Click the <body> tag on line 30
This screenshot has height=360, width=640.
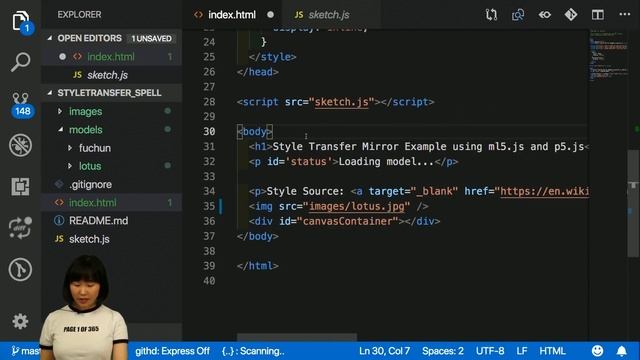(255, 131)
